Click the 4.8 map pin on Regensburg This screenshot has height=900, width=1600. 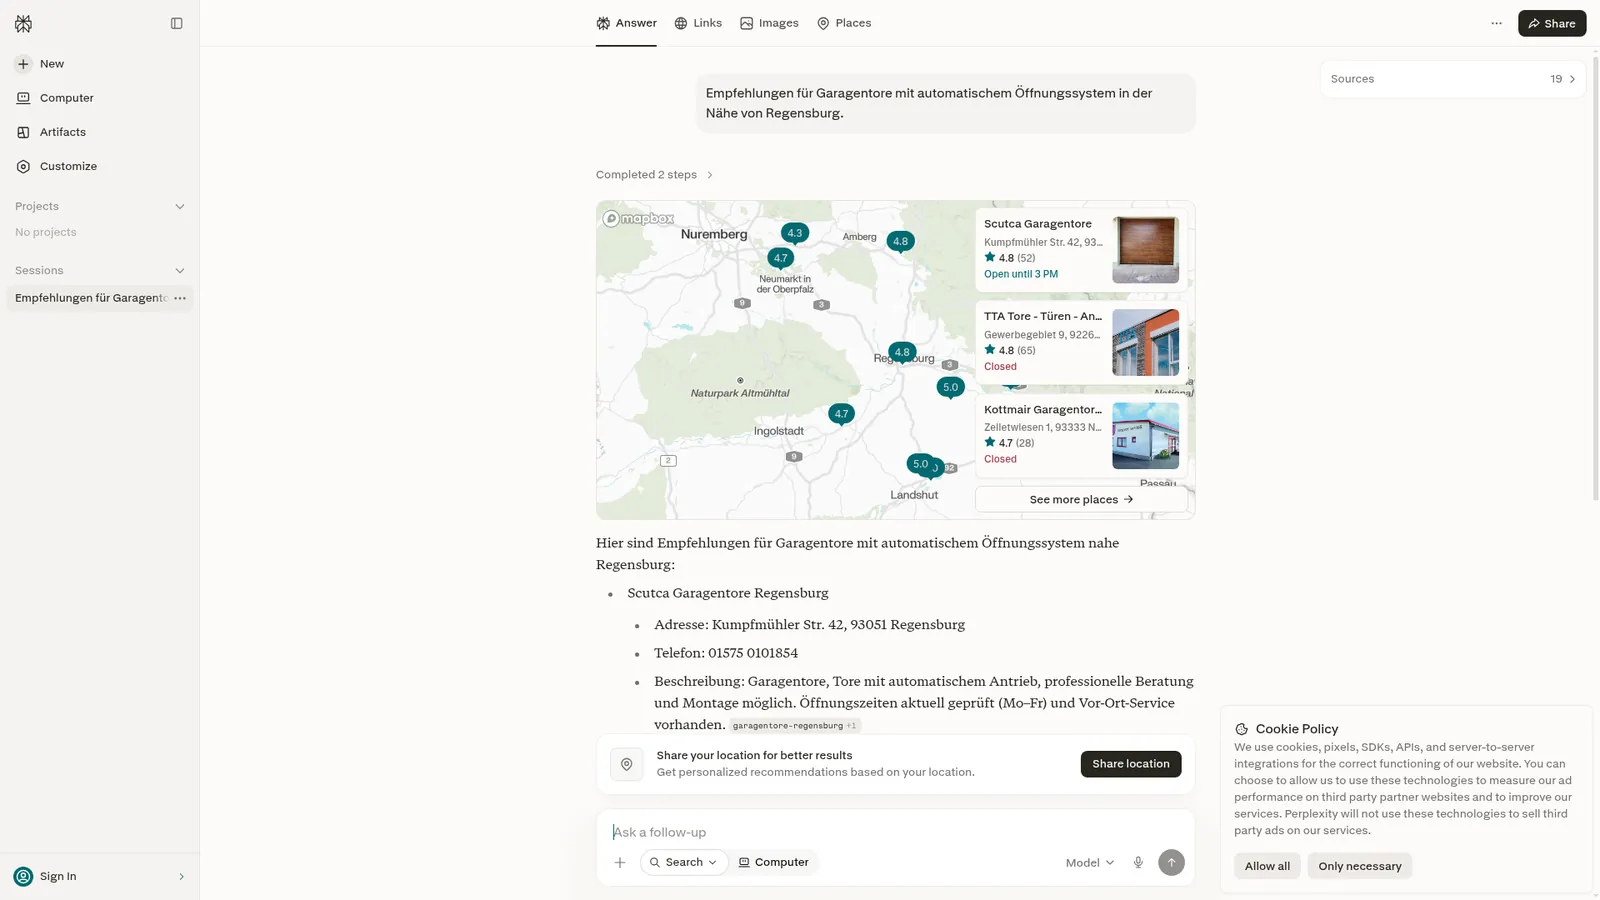902,352
